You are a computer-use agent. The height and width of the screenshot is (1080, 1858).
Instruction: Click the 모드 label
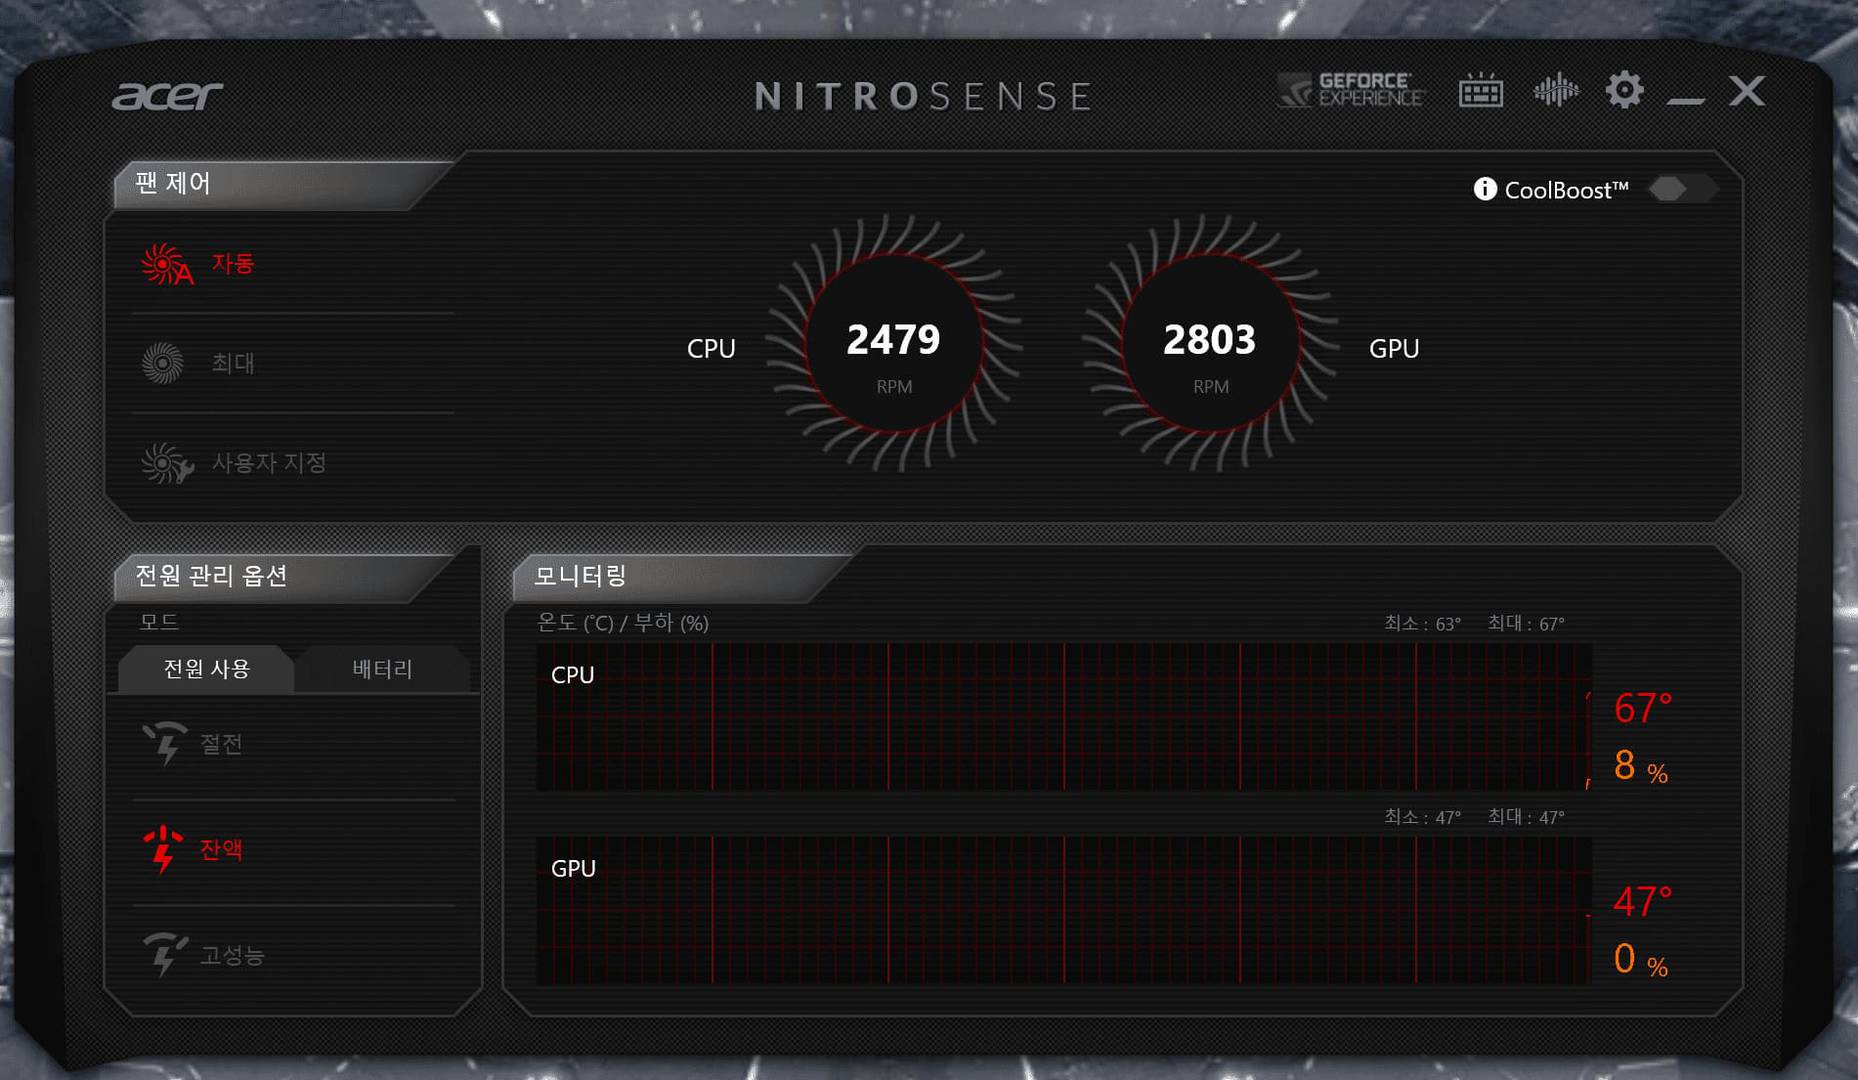click(x=159, y=622)
